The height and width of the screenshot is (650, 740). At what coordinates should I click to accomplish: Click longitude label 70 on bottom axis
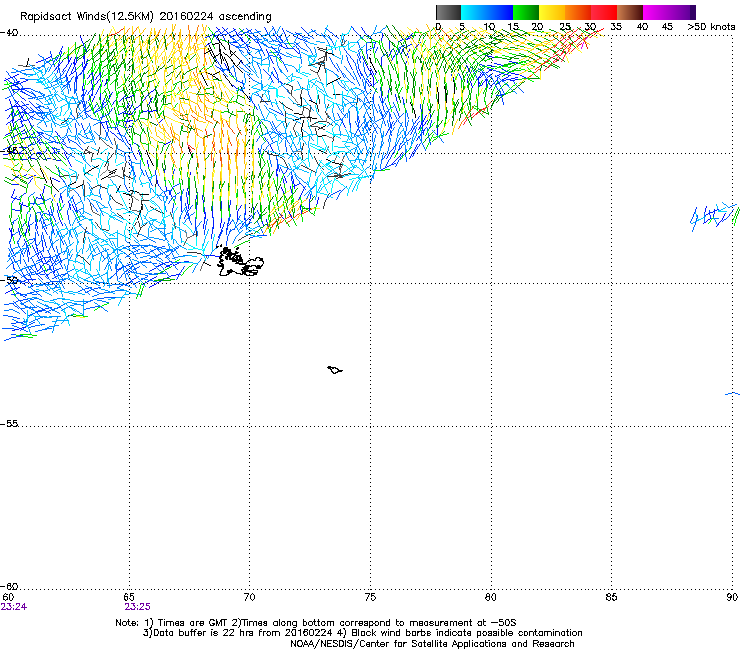250,597
